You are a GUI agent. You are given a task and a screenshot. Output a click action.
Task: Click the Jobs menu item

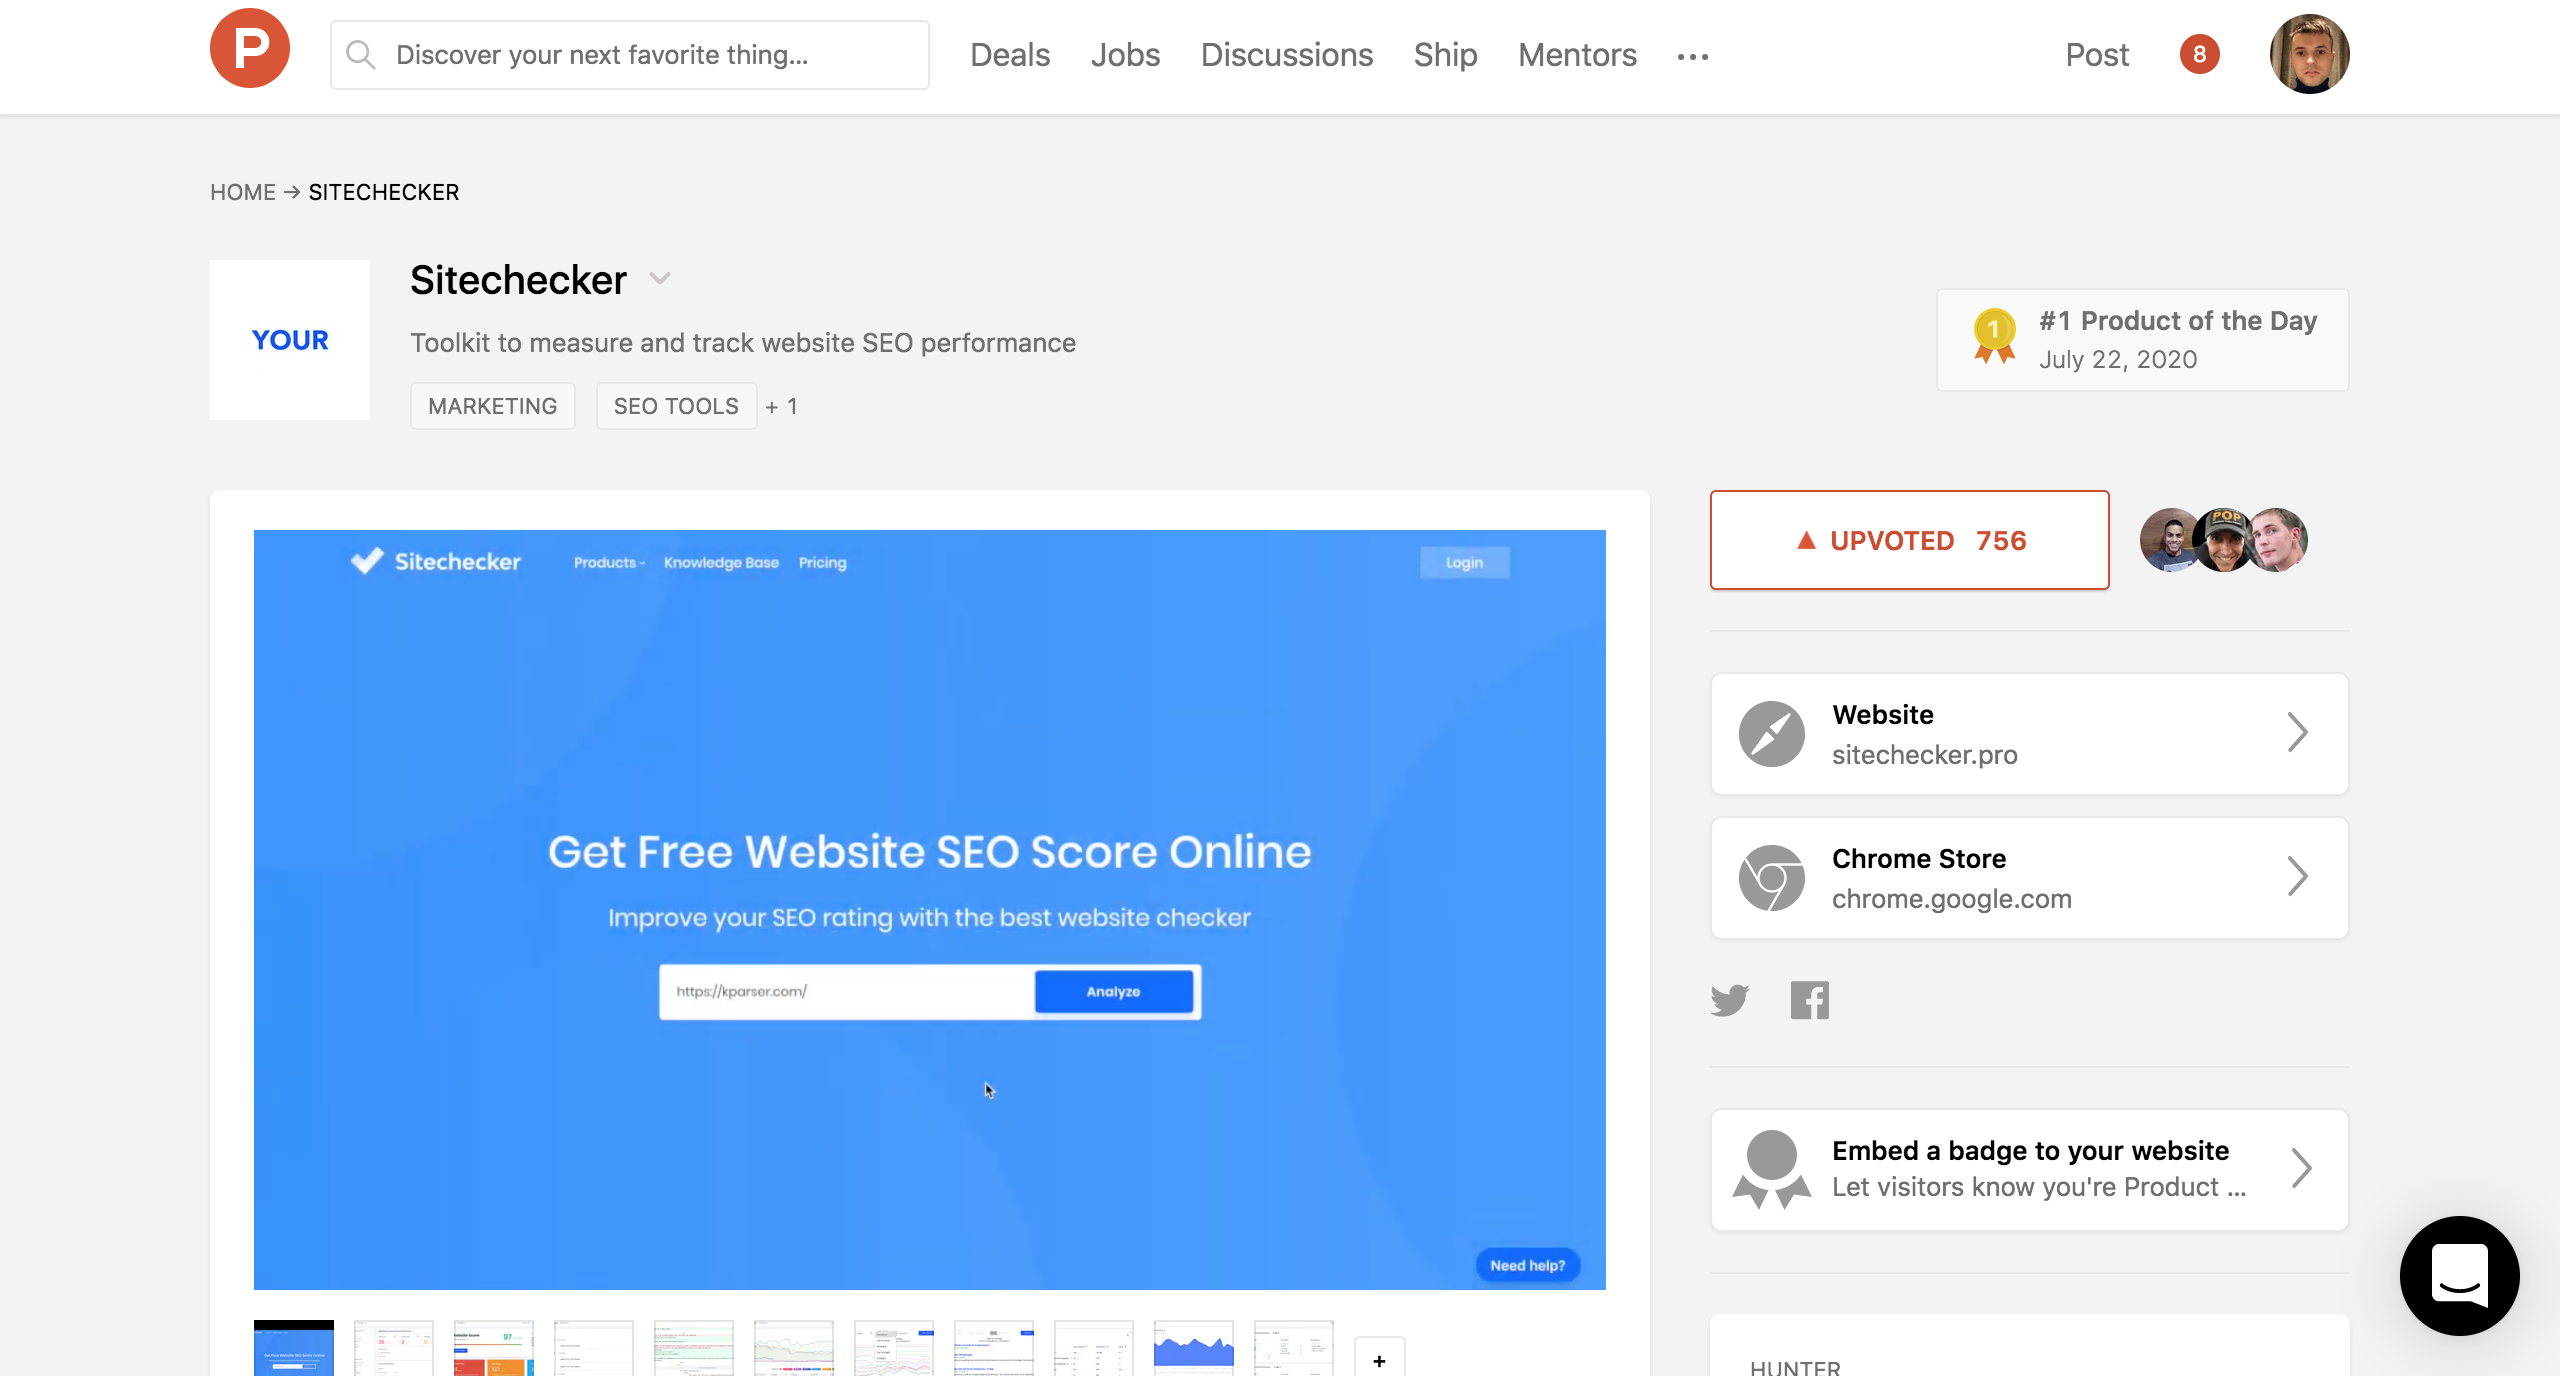(x=1125, y=54)
